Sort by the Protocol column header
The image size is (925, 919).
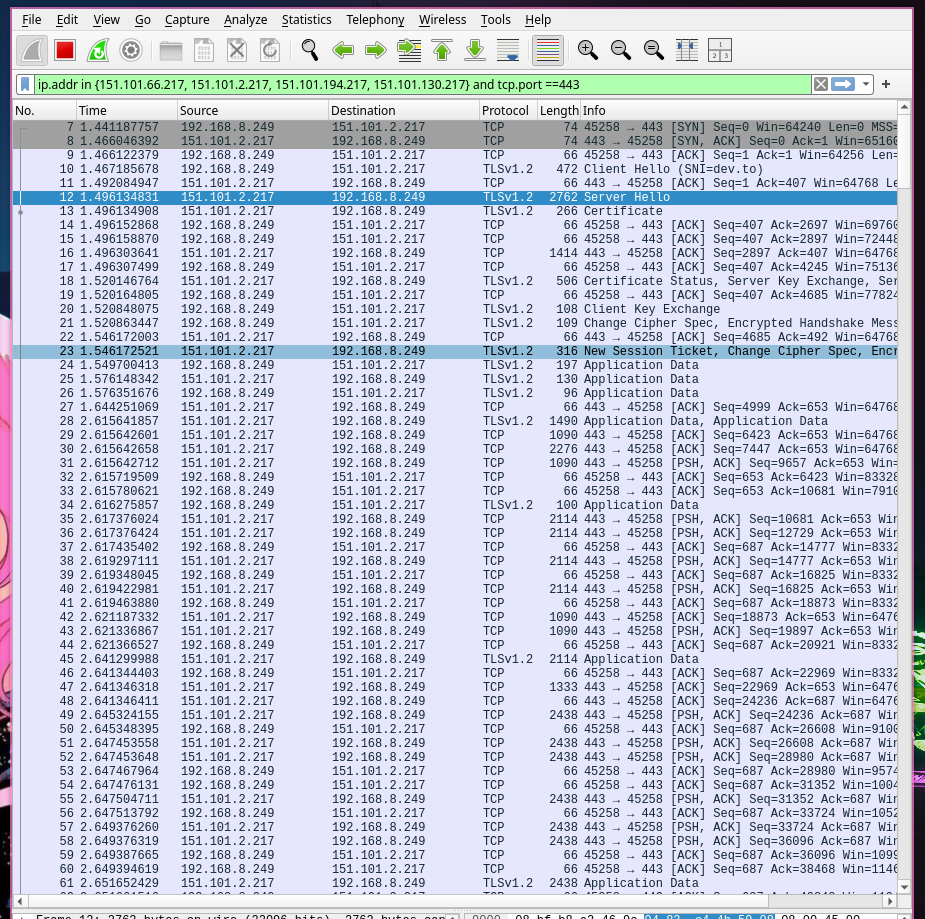(x=509, y=110)
